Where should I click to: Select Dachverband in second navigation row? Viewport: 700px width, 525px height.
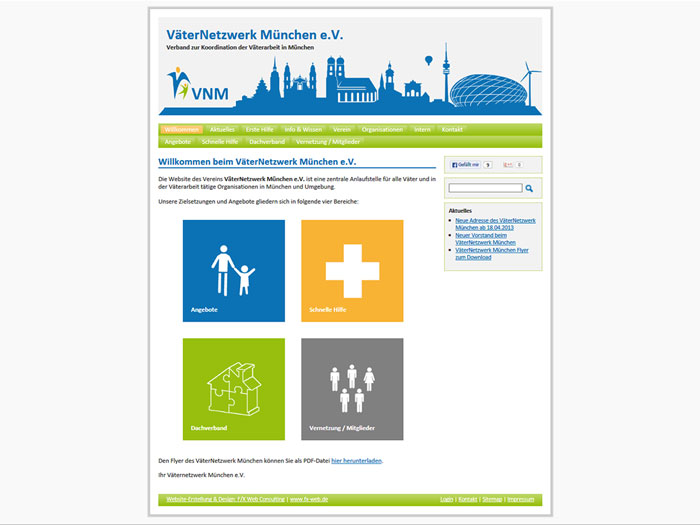267,142
